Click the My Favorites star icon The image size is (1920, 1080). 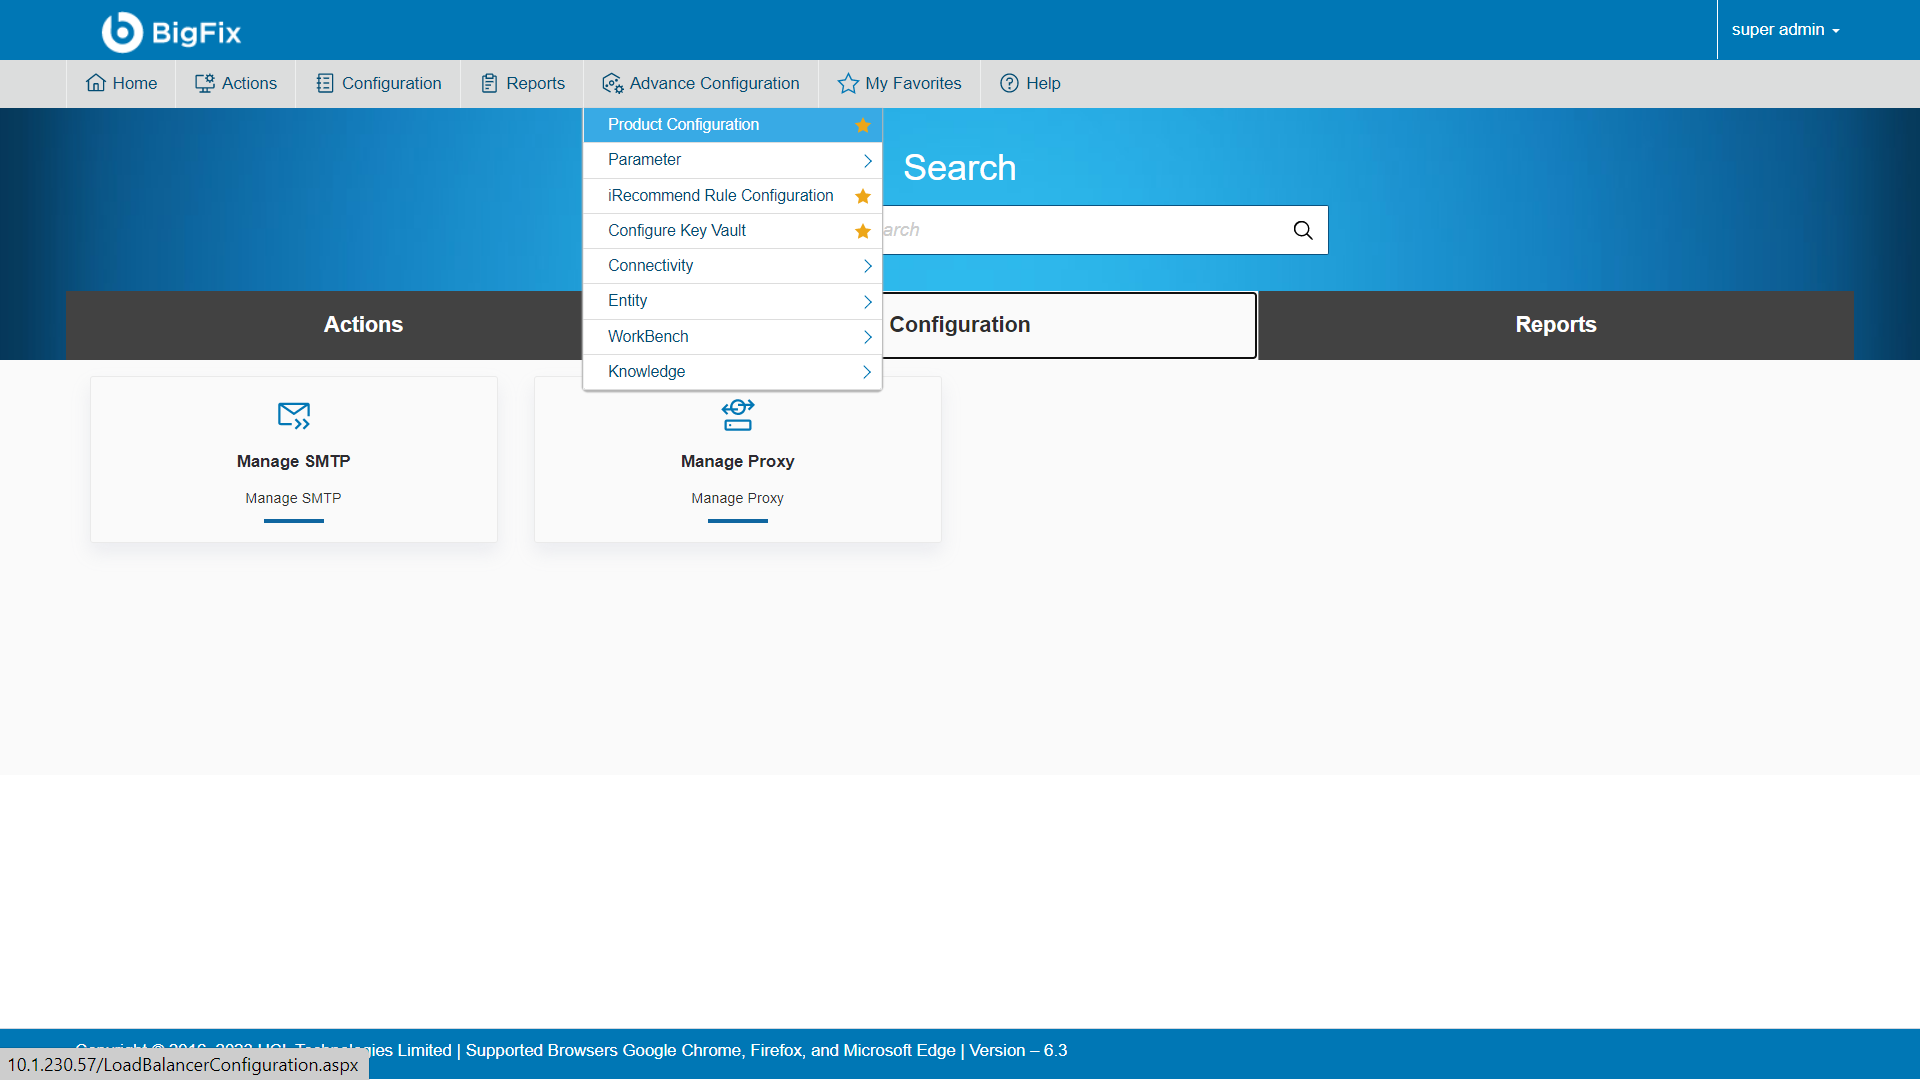pos(848,83)
